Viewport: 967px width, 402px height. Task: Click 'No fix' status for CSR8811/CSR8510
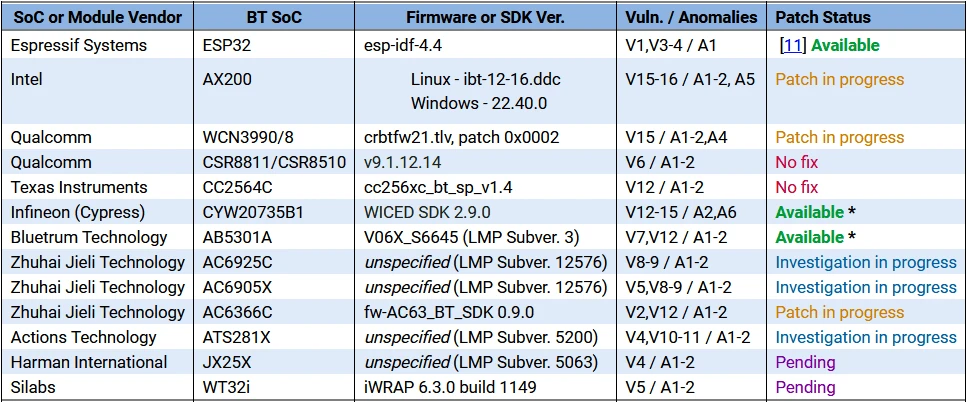(797, 162)
